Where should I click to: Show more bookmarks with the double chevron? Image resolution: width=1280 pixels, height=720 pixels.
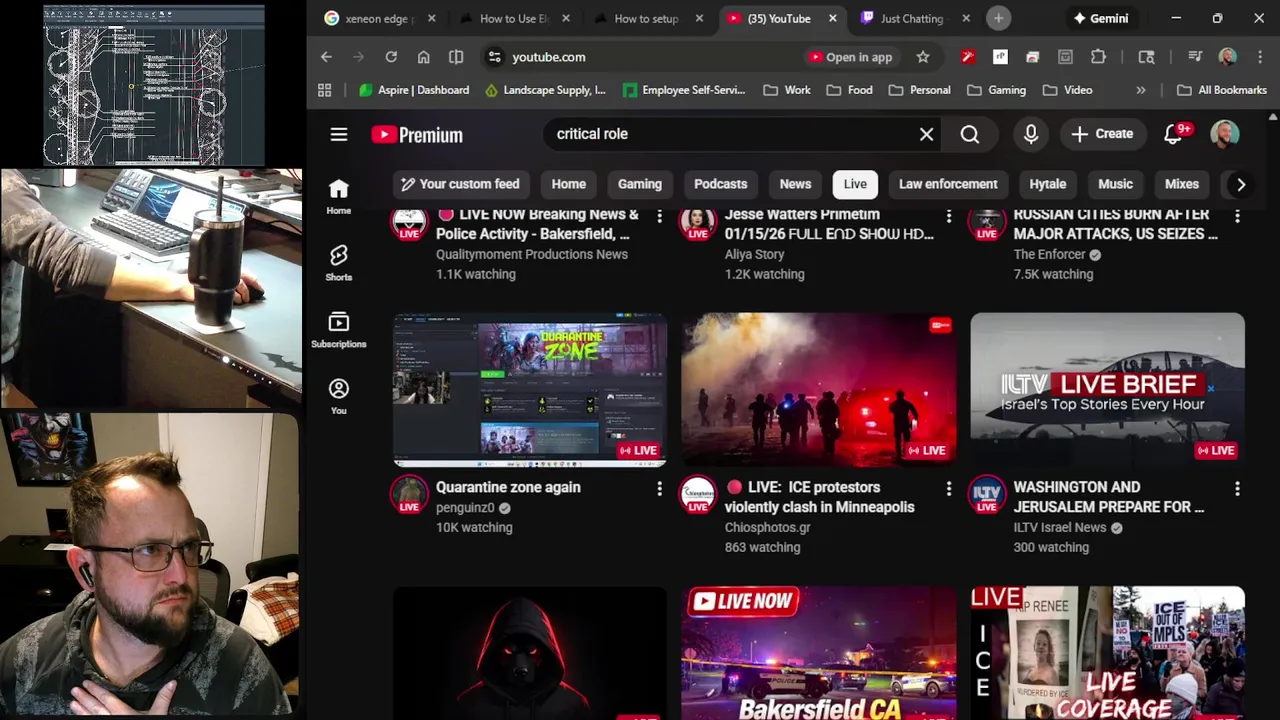tap(1141, 90)
